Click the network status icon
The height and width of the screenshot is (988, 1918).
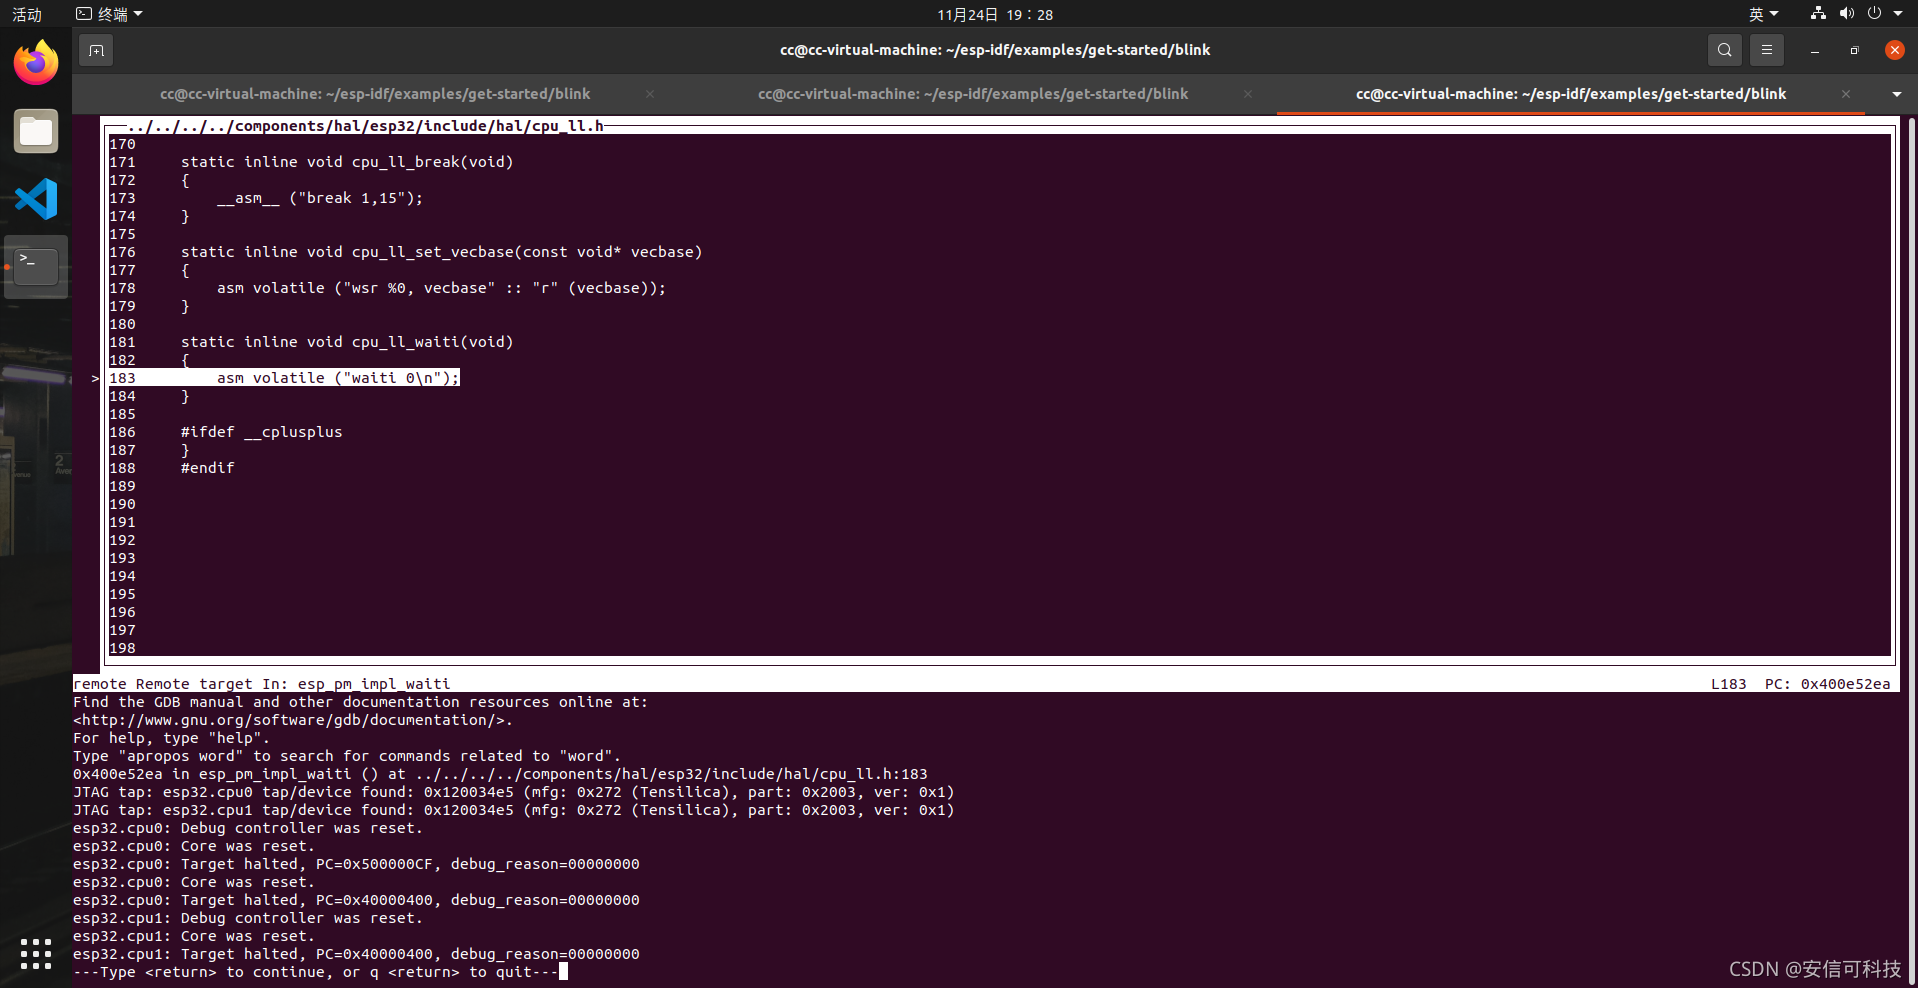1818,14
